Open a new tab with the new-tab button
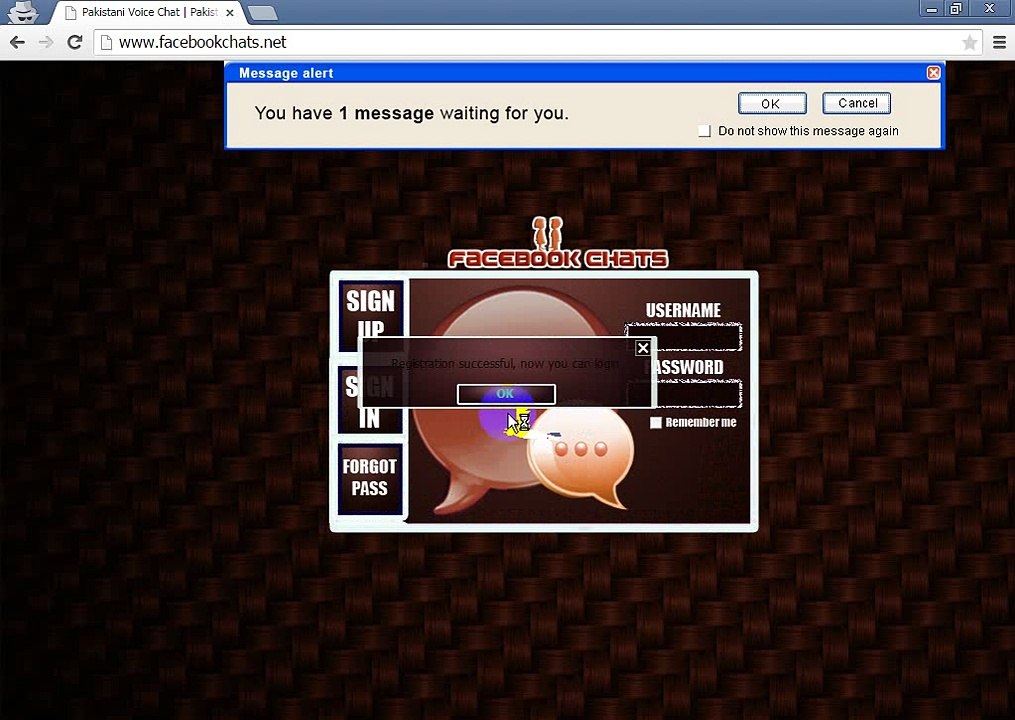This screenshot has width=1015, height=720. pyautogui.click(x=262, y=13)
